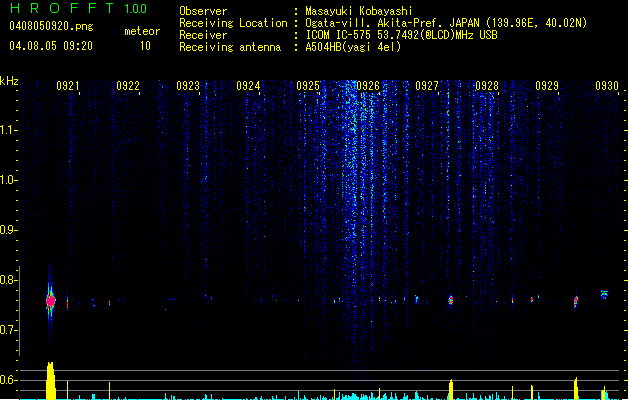This screenshot has height=400, width=629.
Task: Select observer name Masayuki Kobayashi
Action: point(359,11)
